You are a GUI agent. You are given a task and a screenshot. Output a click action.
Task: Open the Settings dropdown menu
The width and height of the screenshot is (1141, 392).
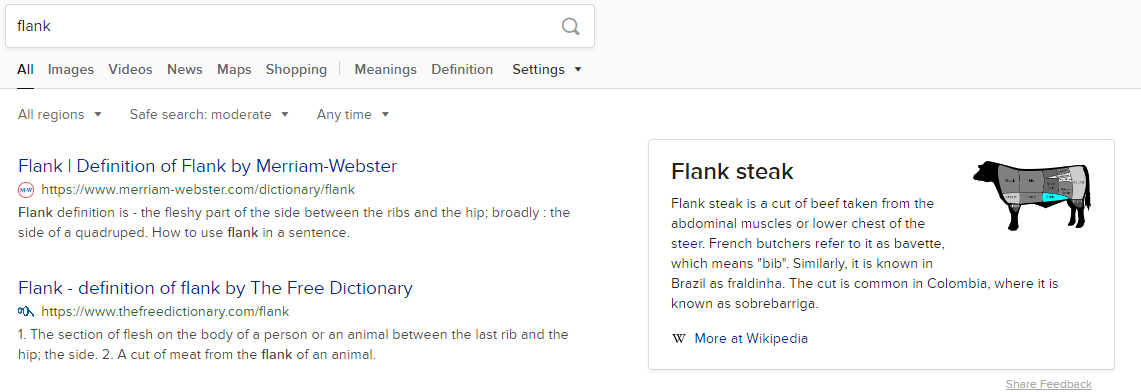pos(547,70)
